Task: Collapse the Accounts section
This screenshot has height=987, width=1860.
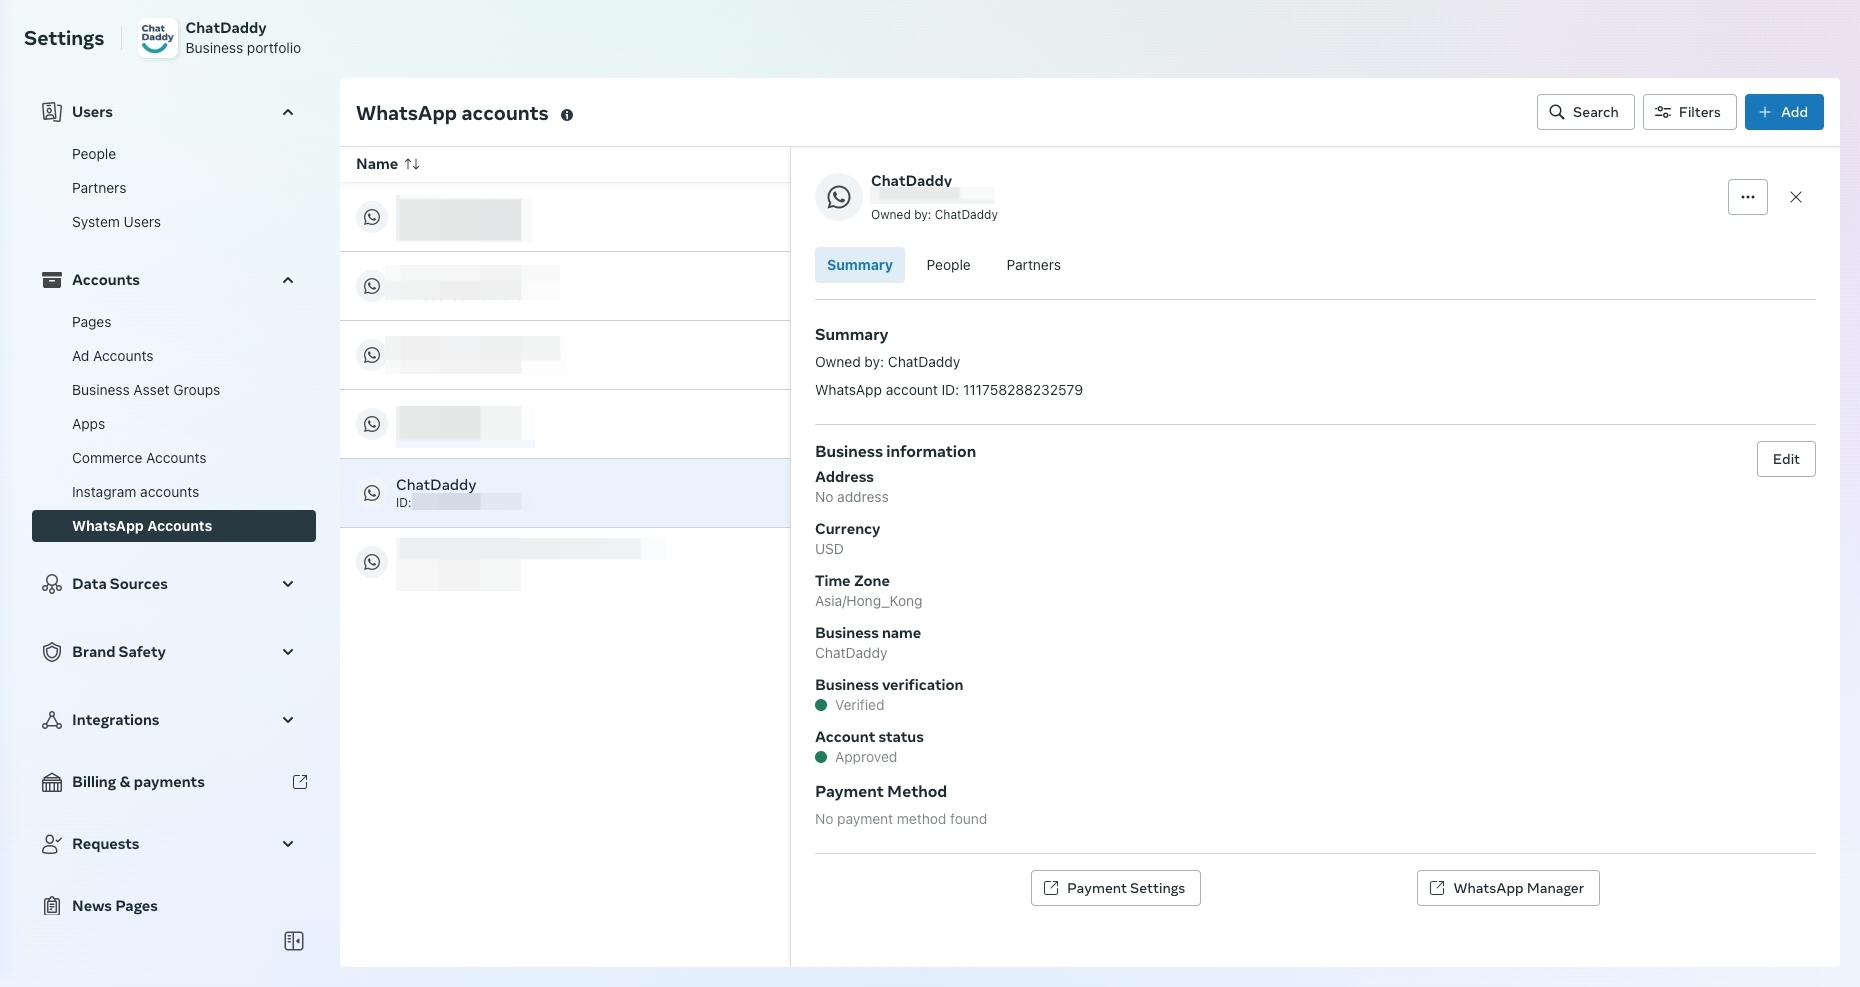Action: tap(288, 280)
